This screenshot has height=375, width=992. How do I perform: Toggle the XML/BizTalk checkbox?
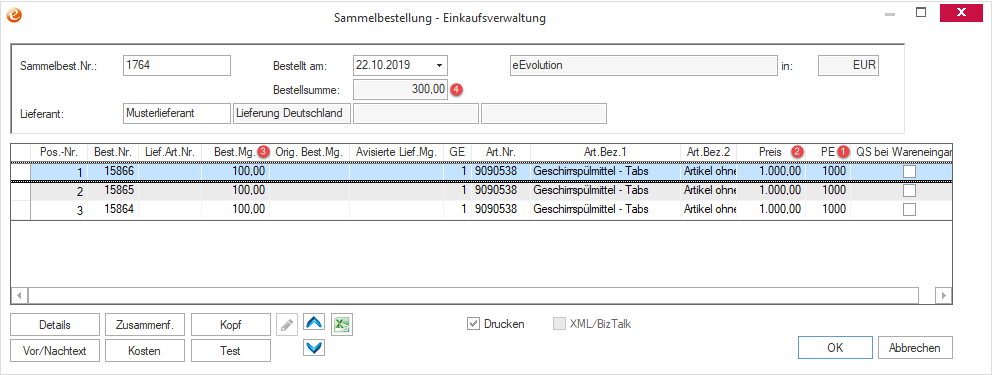559,324
